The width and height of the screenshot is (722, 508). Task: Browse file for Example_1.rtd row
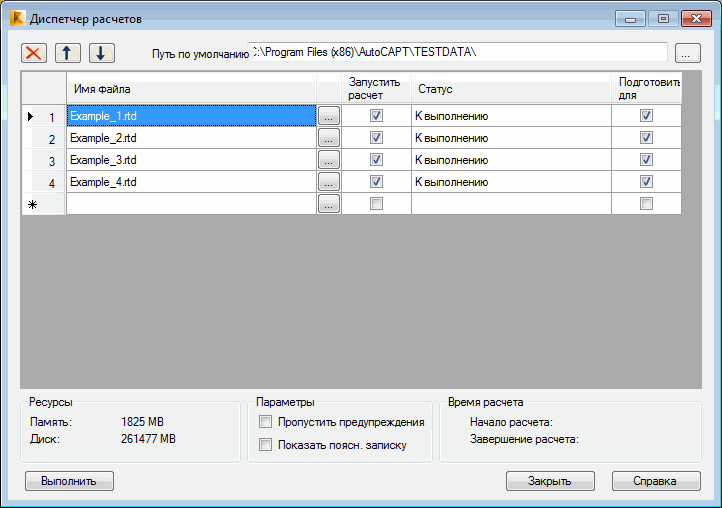click(x=328, y=116)
